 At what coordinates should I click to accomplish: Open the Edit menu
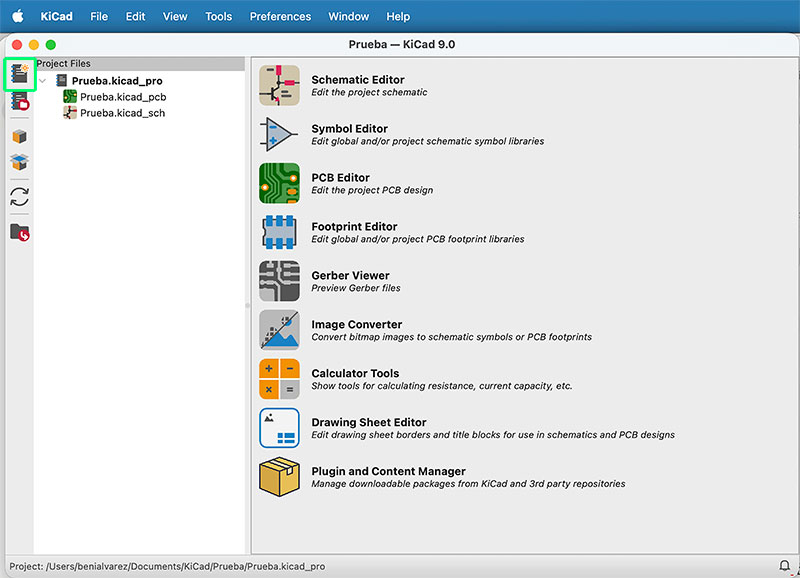[135, 16]
